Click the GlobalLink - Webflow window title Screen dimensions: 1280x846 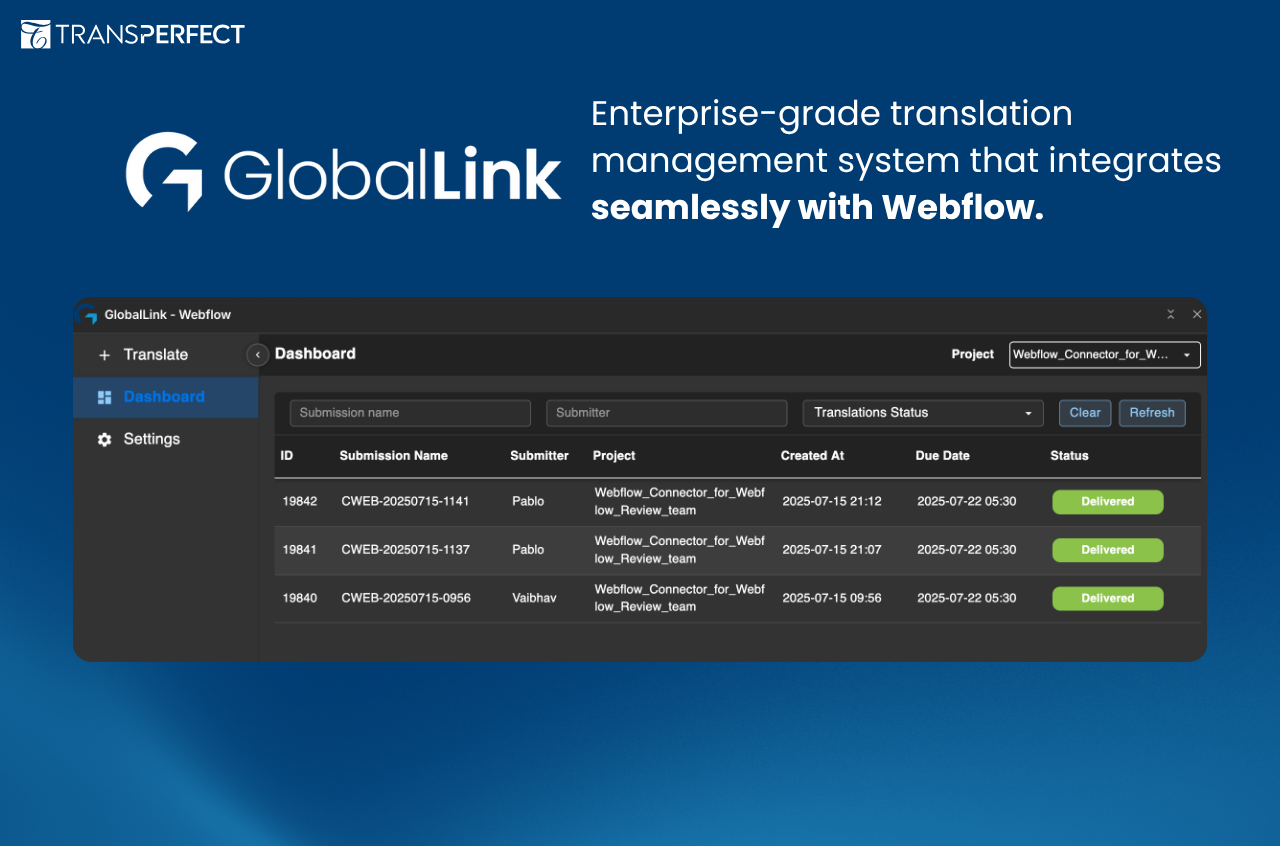168,315
